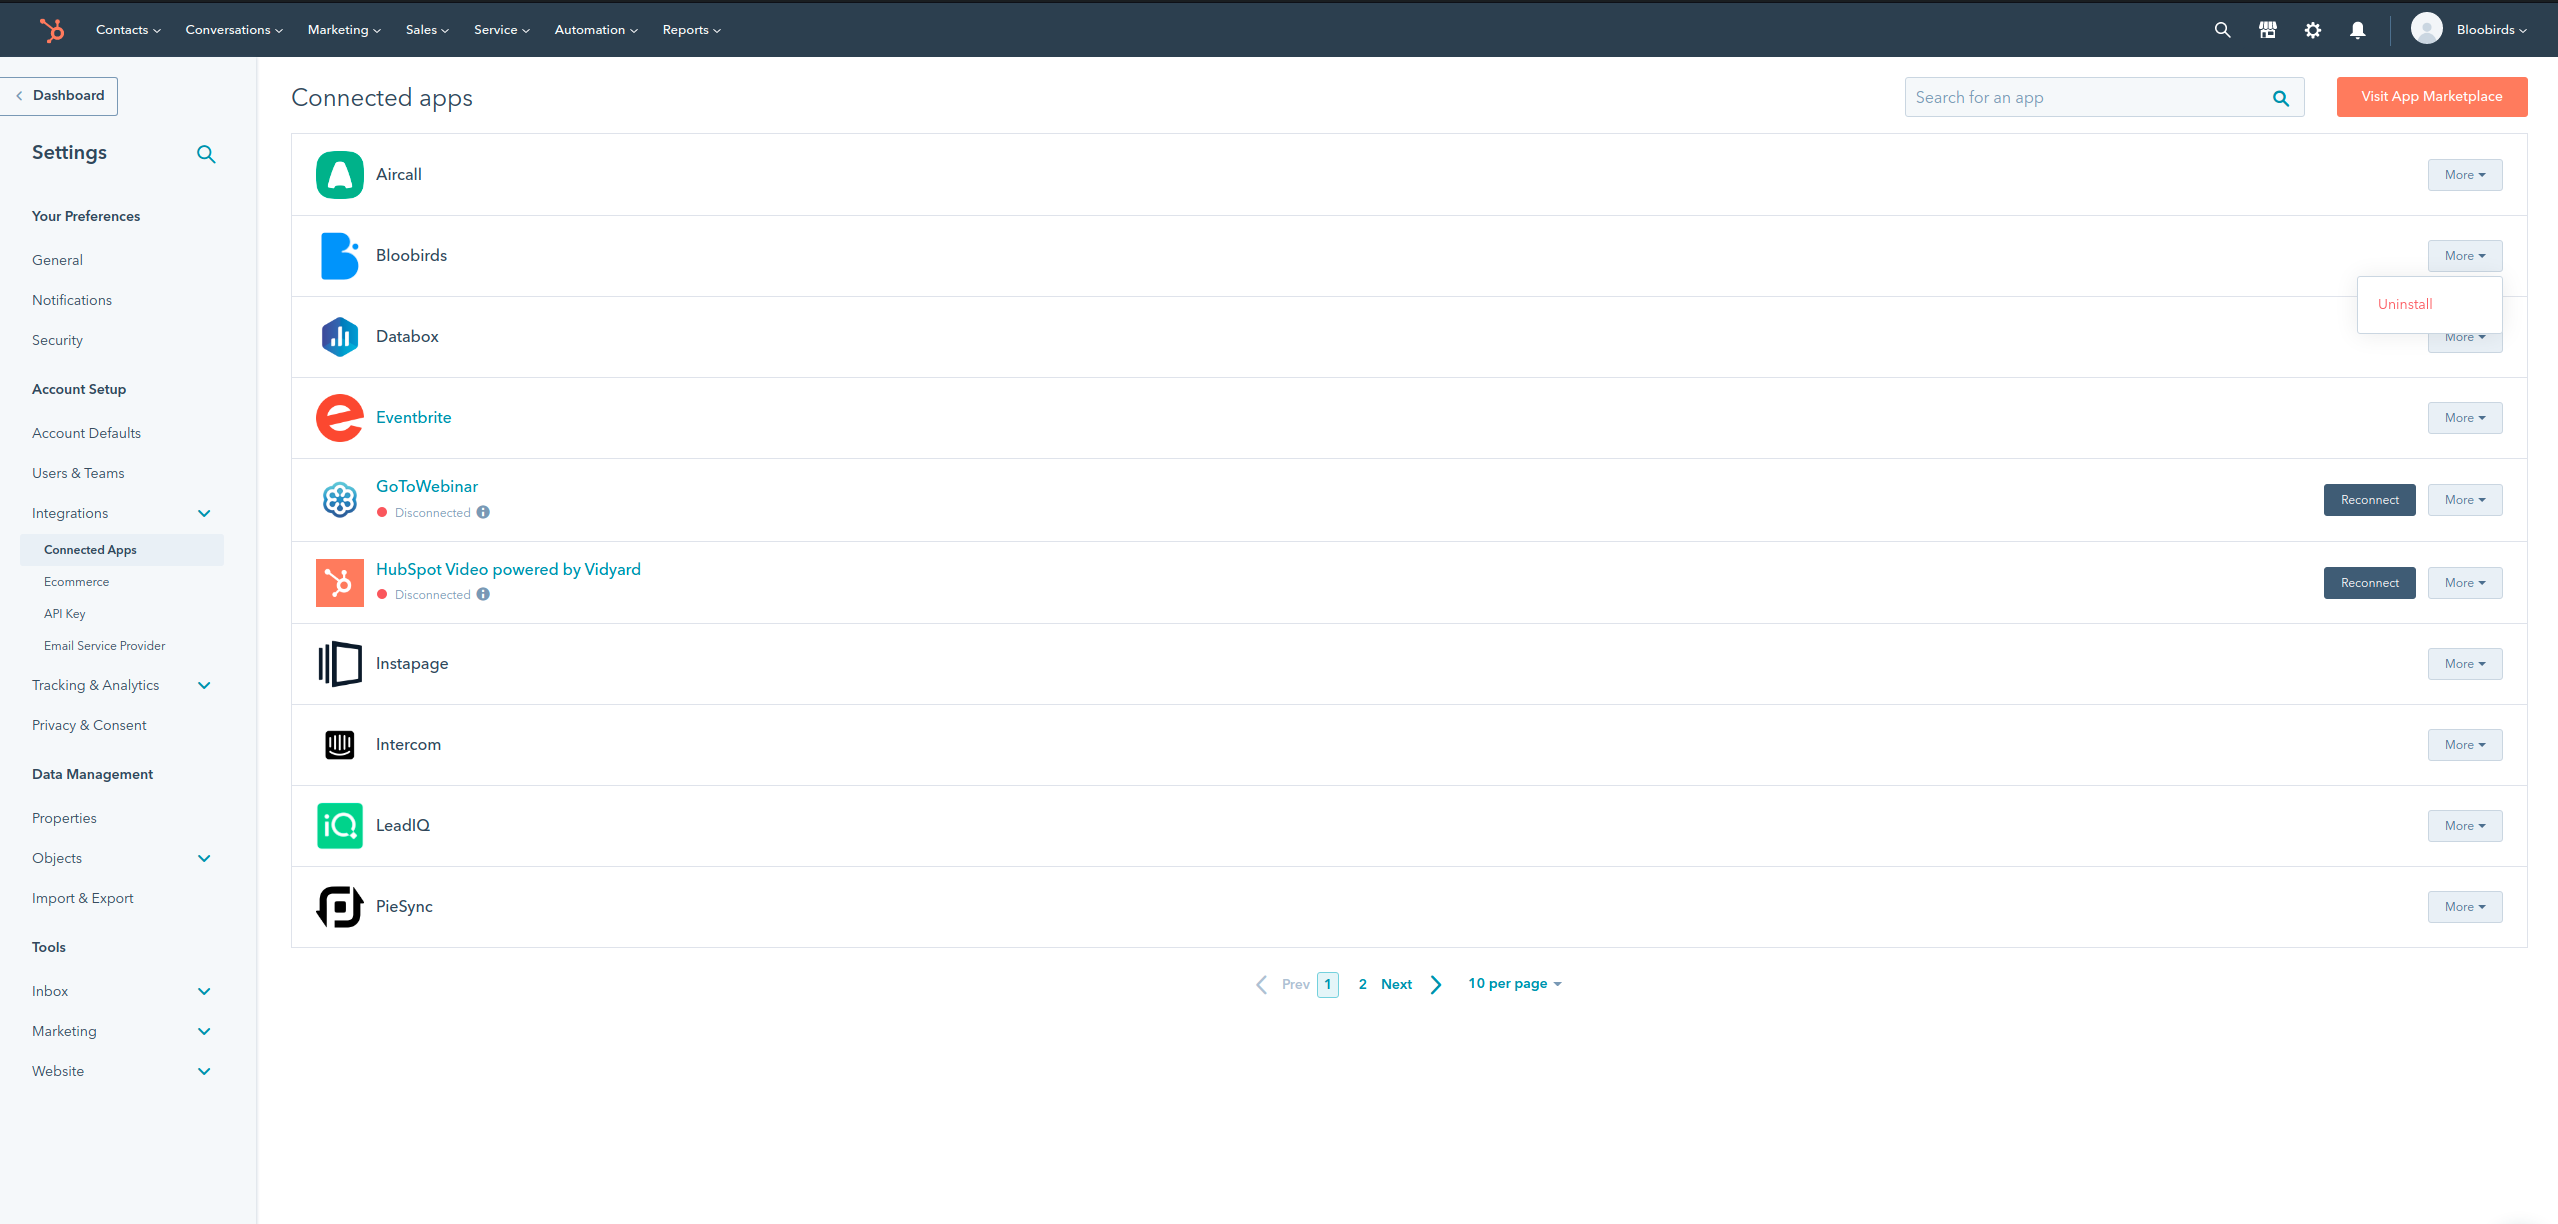Click the Databox app logo
This screenshot has height=1224, width=2558.
340,337
